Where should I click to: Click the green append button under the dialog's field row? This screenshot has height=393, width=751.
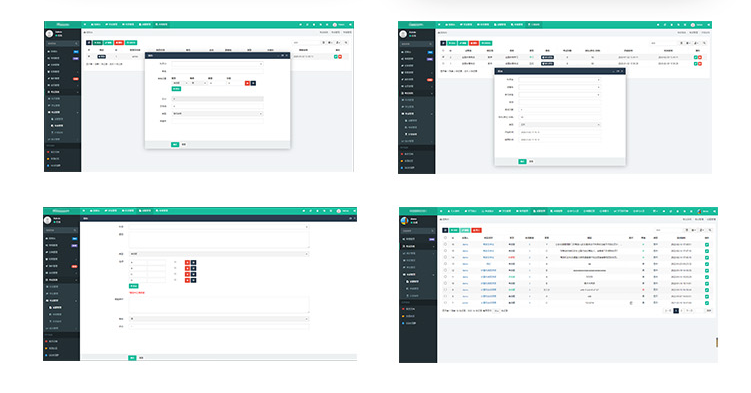pos(176,89)
